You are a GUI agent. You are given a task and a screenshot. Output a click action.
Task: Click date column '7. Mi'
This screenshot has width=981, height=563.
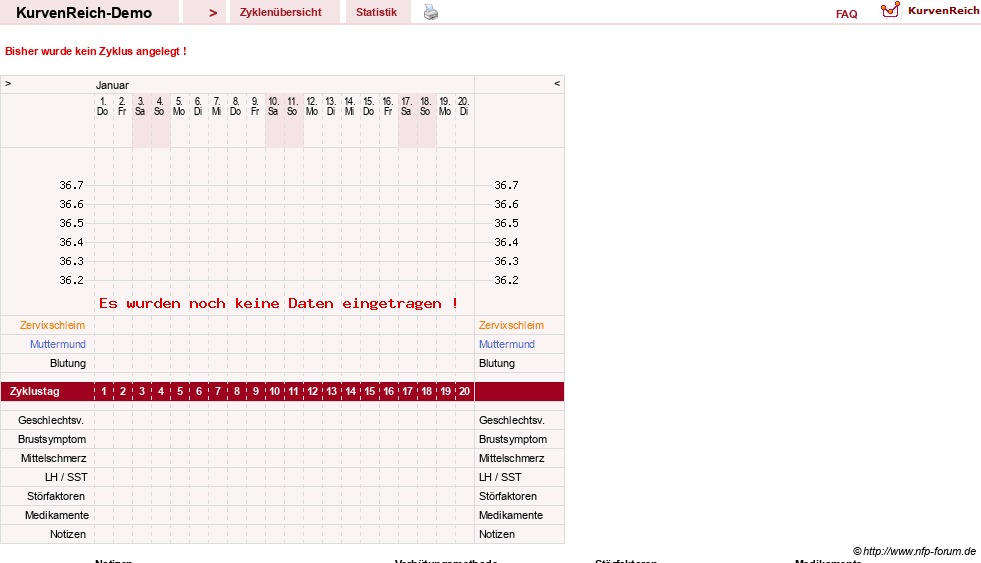click(216, 106)
